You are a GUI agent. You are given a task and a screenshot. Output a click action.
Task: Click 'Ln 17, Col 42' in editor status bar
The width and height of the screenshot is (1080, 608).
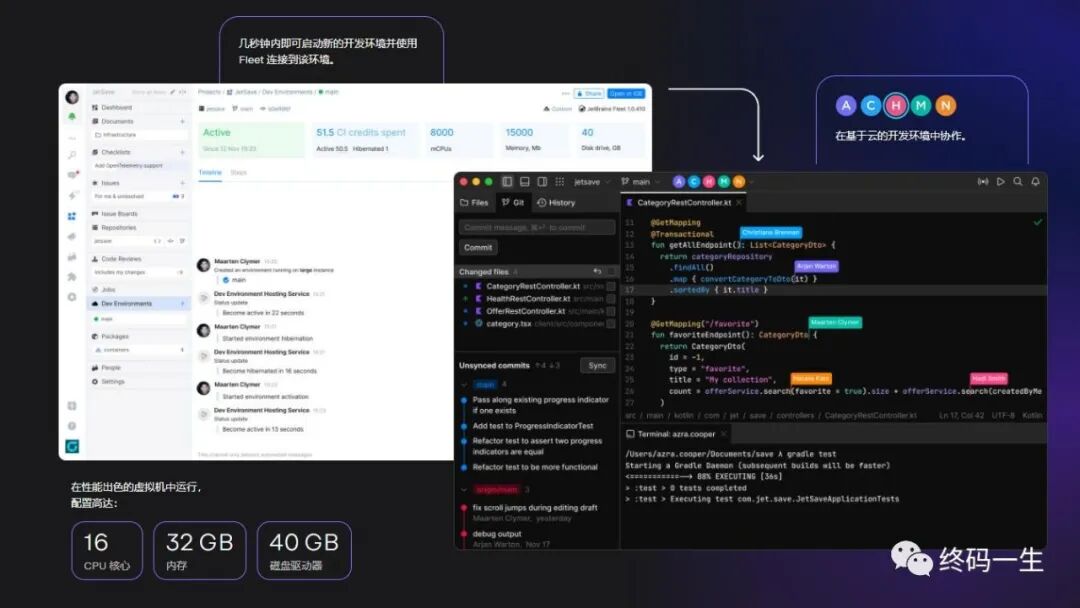tap(962, 415)
